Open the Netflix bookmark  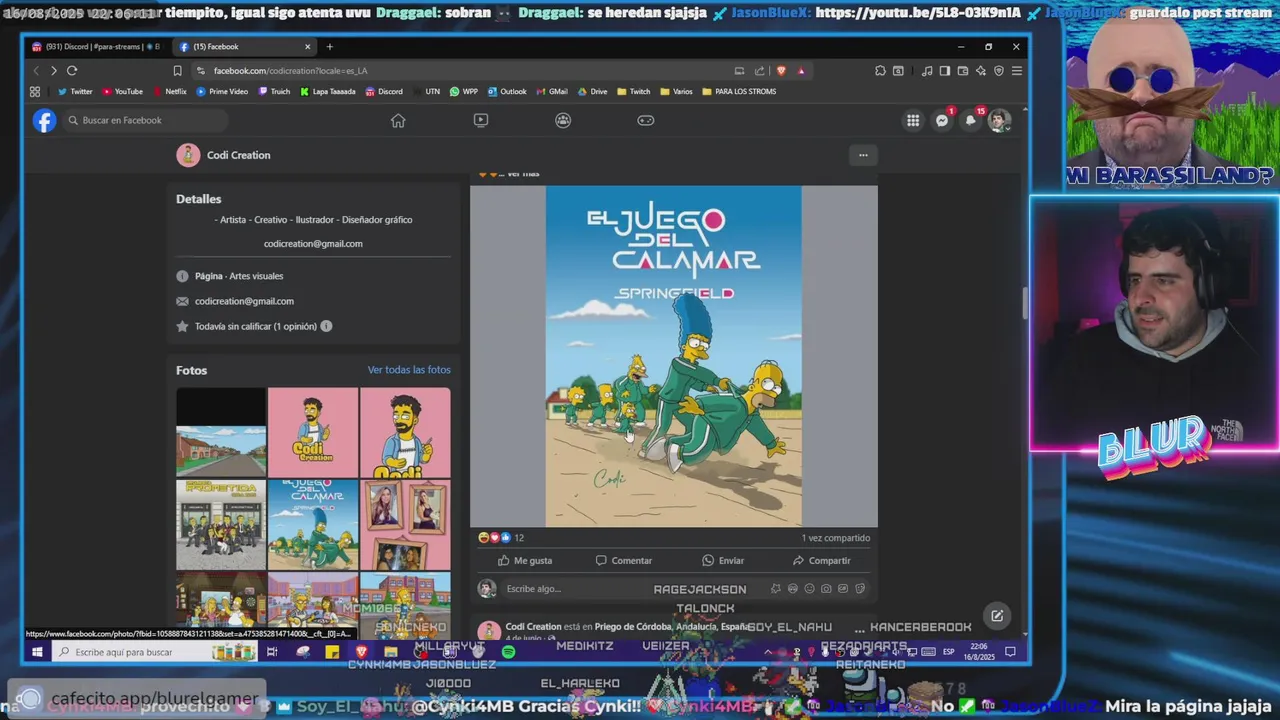coord(169,91)
